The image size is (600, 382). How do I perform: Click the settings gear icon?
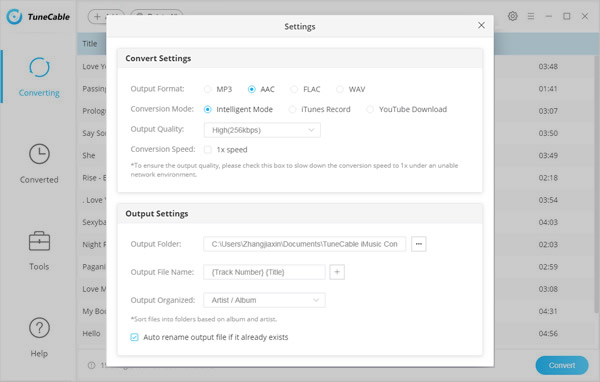click(x=512, y=16)
